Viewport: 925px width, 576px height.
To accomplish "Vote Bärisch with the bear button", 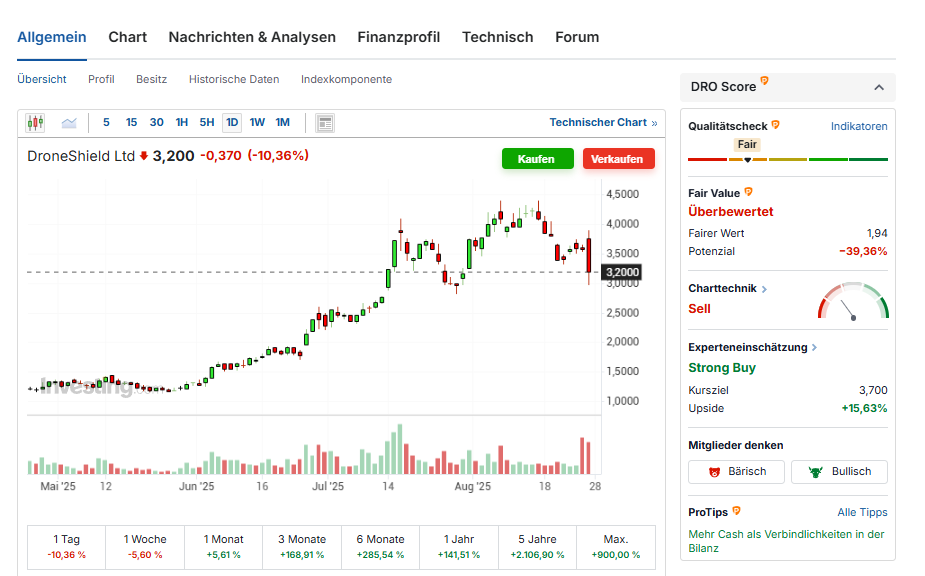I will pyautogui.click(x=736, y=472).
